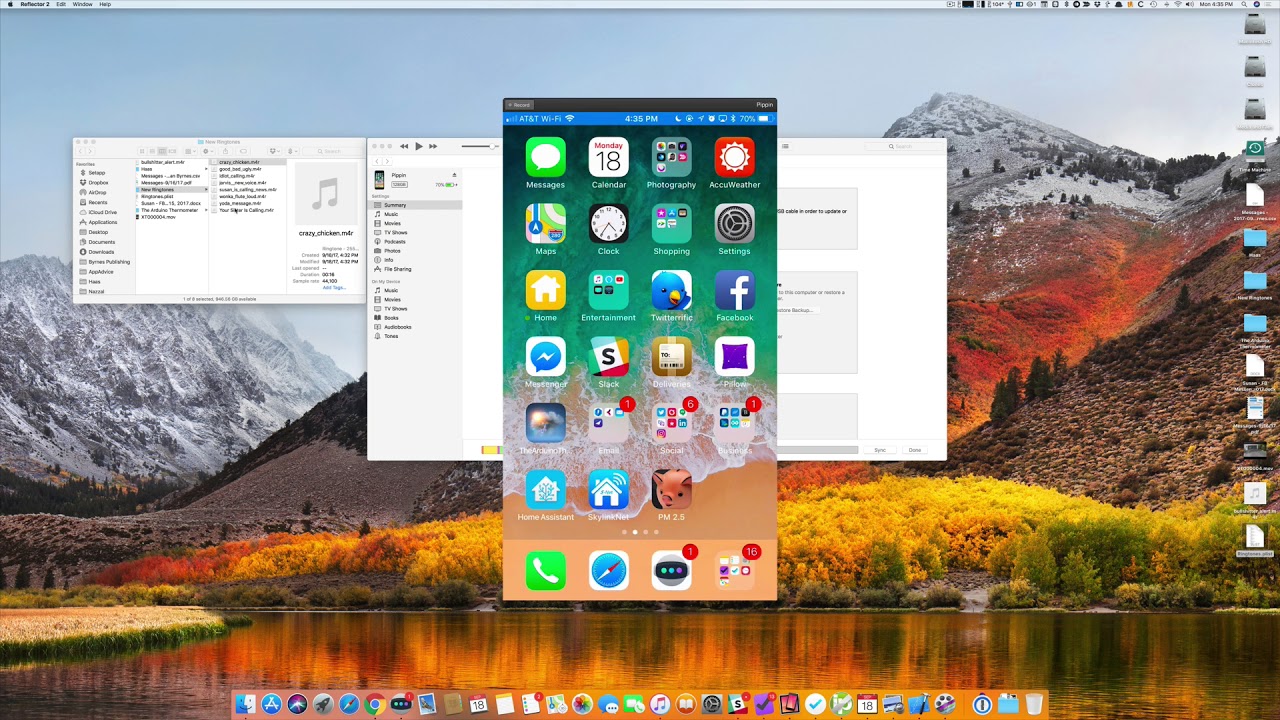Click the Done button in iTunes

pos(914,450)
